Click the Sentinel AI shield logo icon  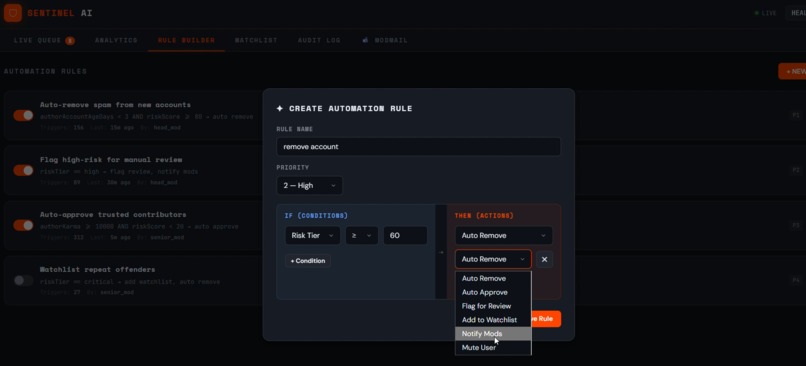13,13
